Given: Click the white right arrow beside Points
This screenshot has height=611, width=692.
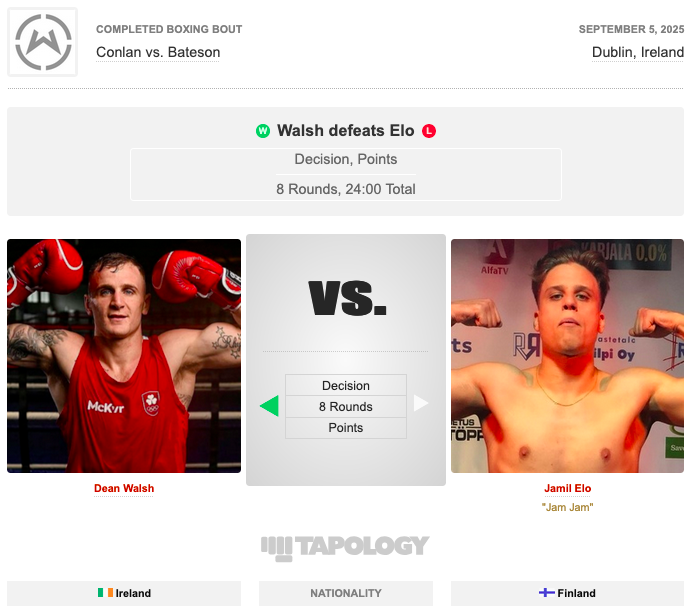Looking at the screenshot, I should (x=421, y=403).
